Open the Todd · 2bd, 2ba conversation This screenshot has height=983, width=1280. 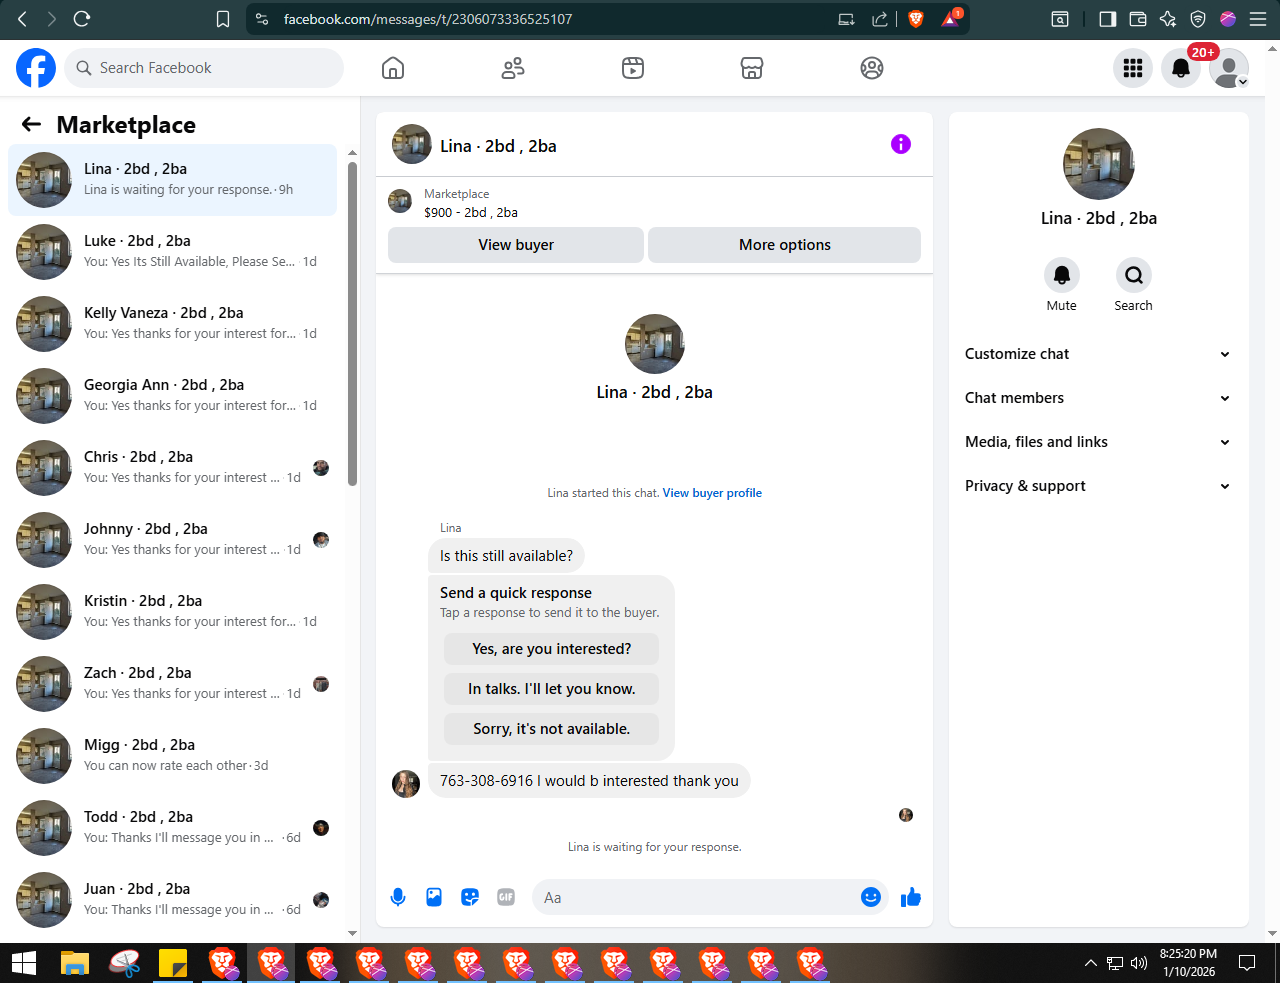click(x=173, y=828)
